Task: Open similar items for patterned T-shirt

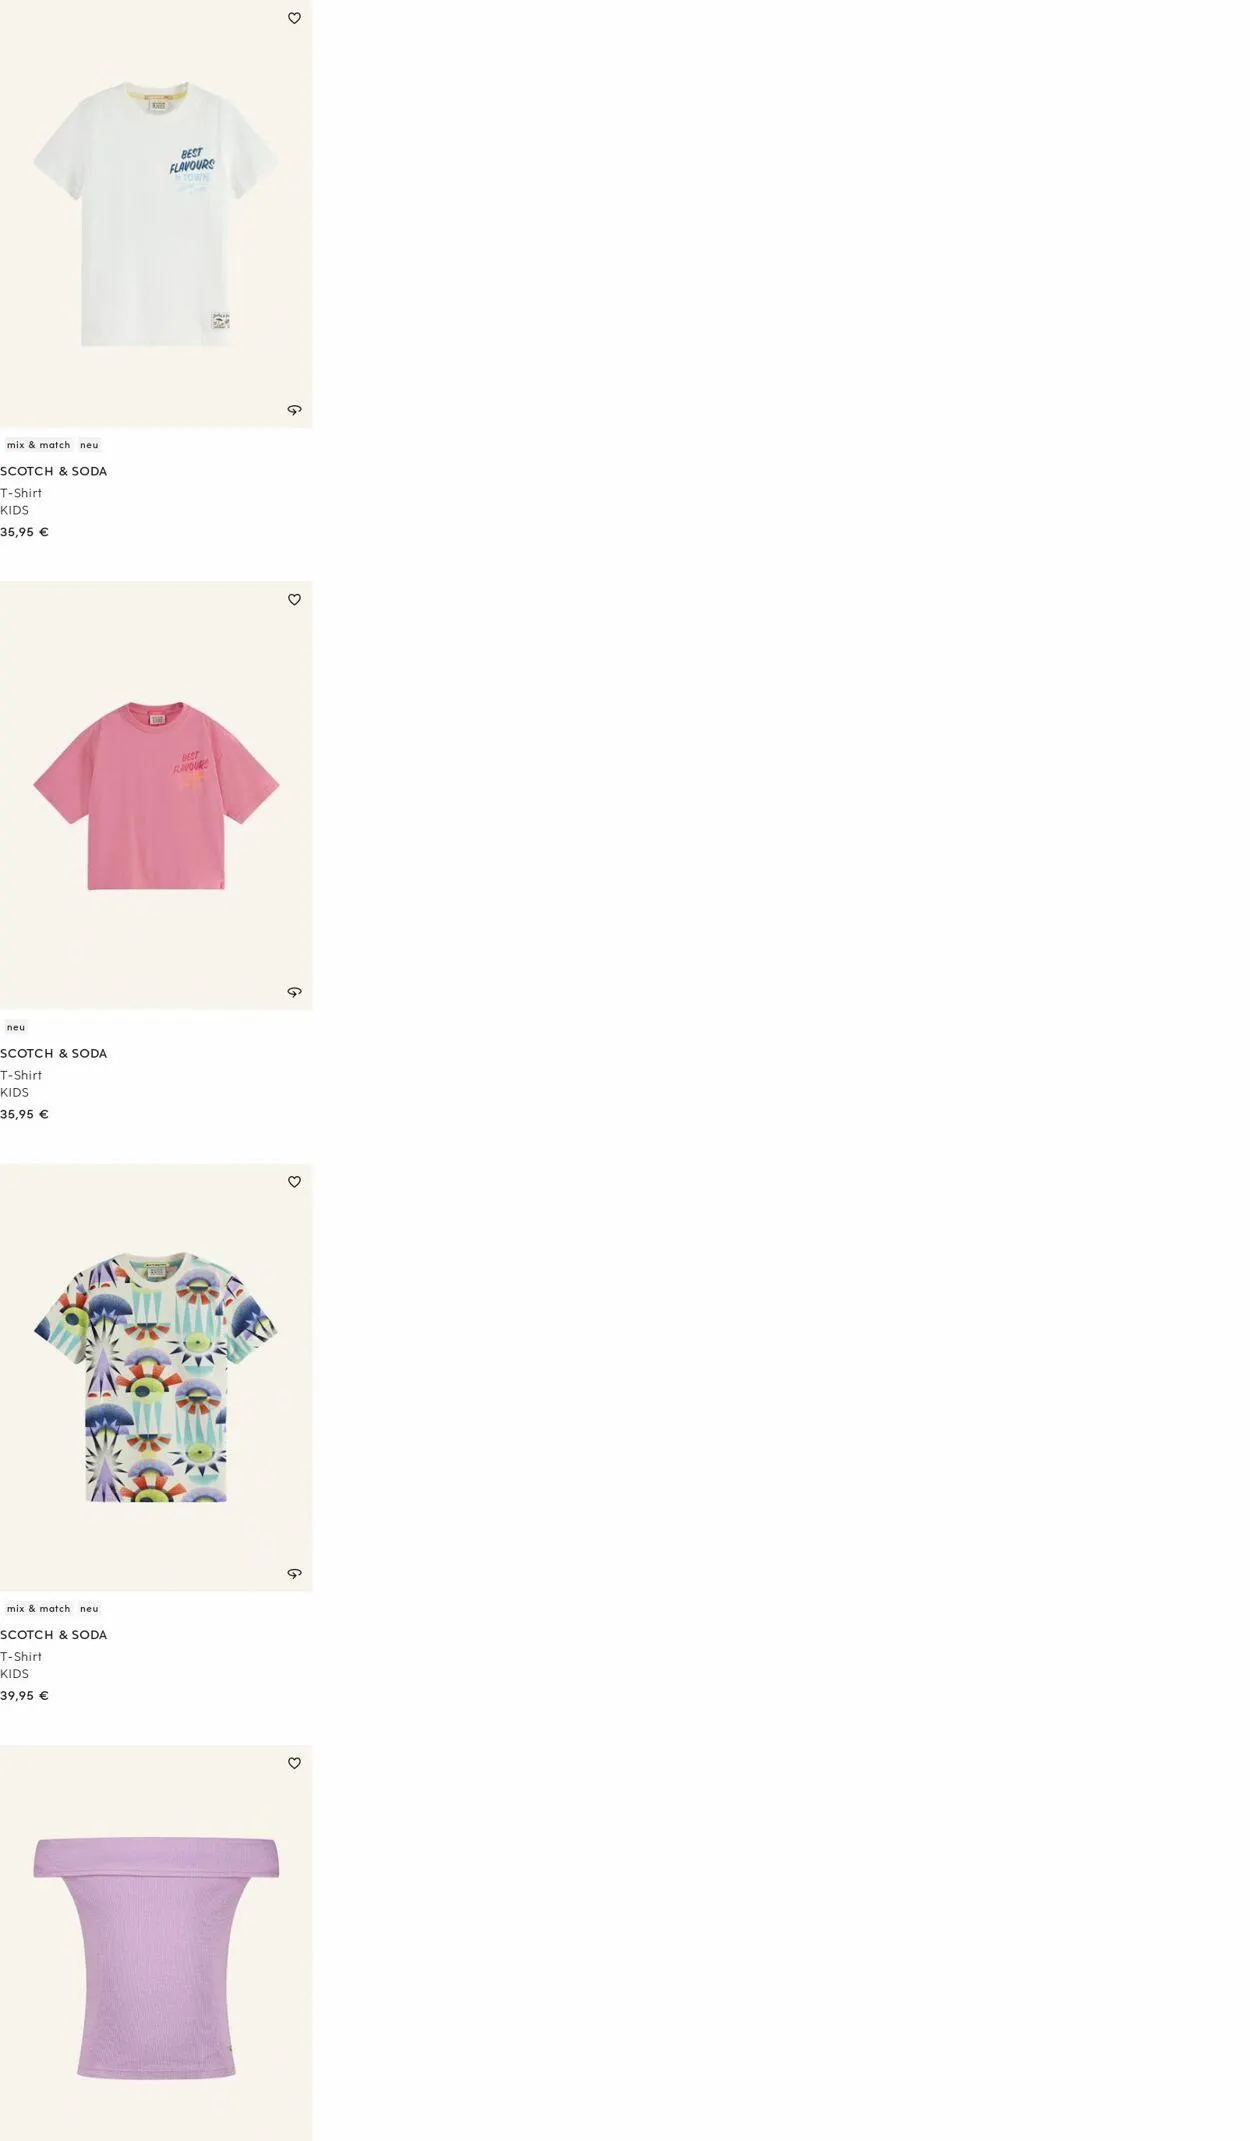Action: pos(294,1573)
